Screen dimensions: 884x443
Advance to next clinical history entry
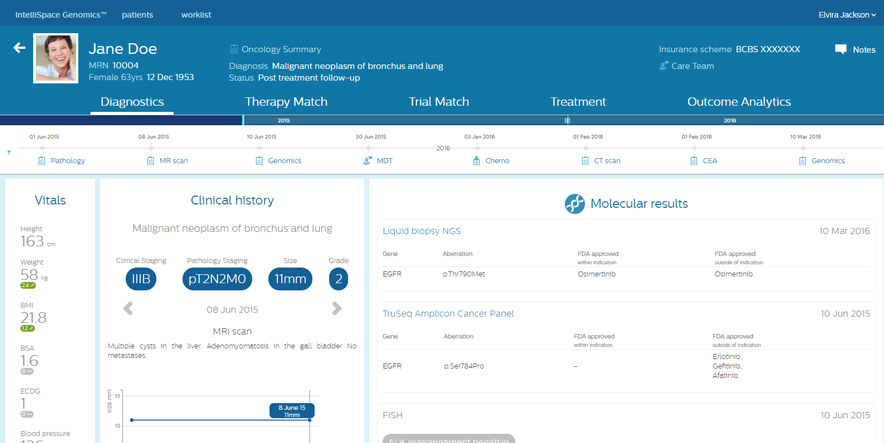tap(337, 309)
